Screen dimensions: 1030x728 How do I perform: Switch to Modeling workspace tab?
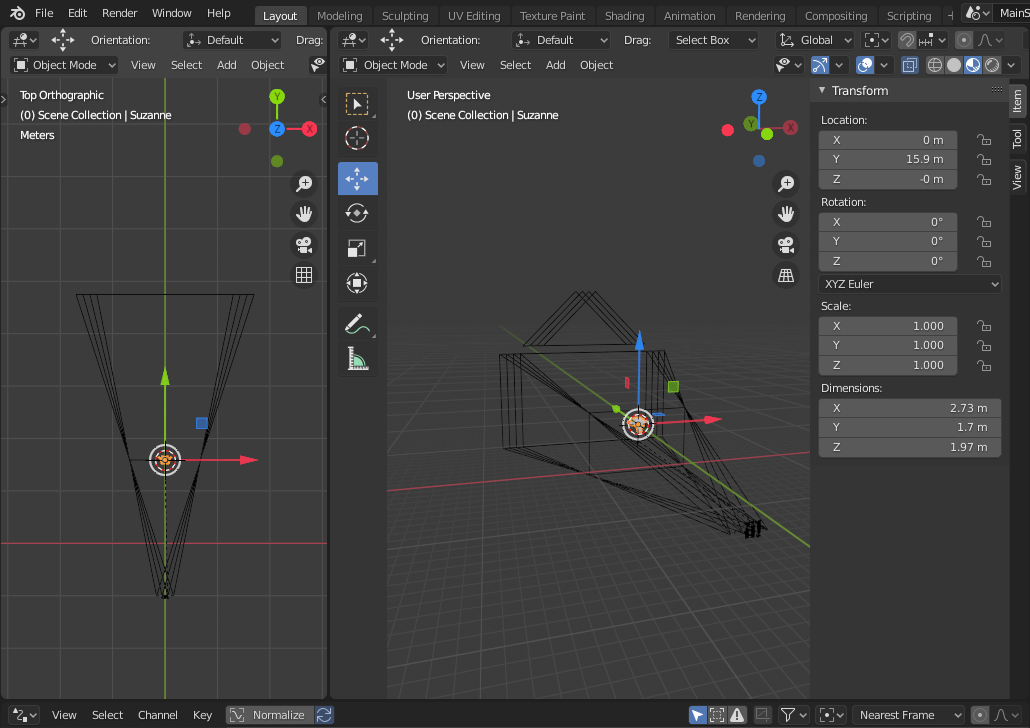pos(340,16)
